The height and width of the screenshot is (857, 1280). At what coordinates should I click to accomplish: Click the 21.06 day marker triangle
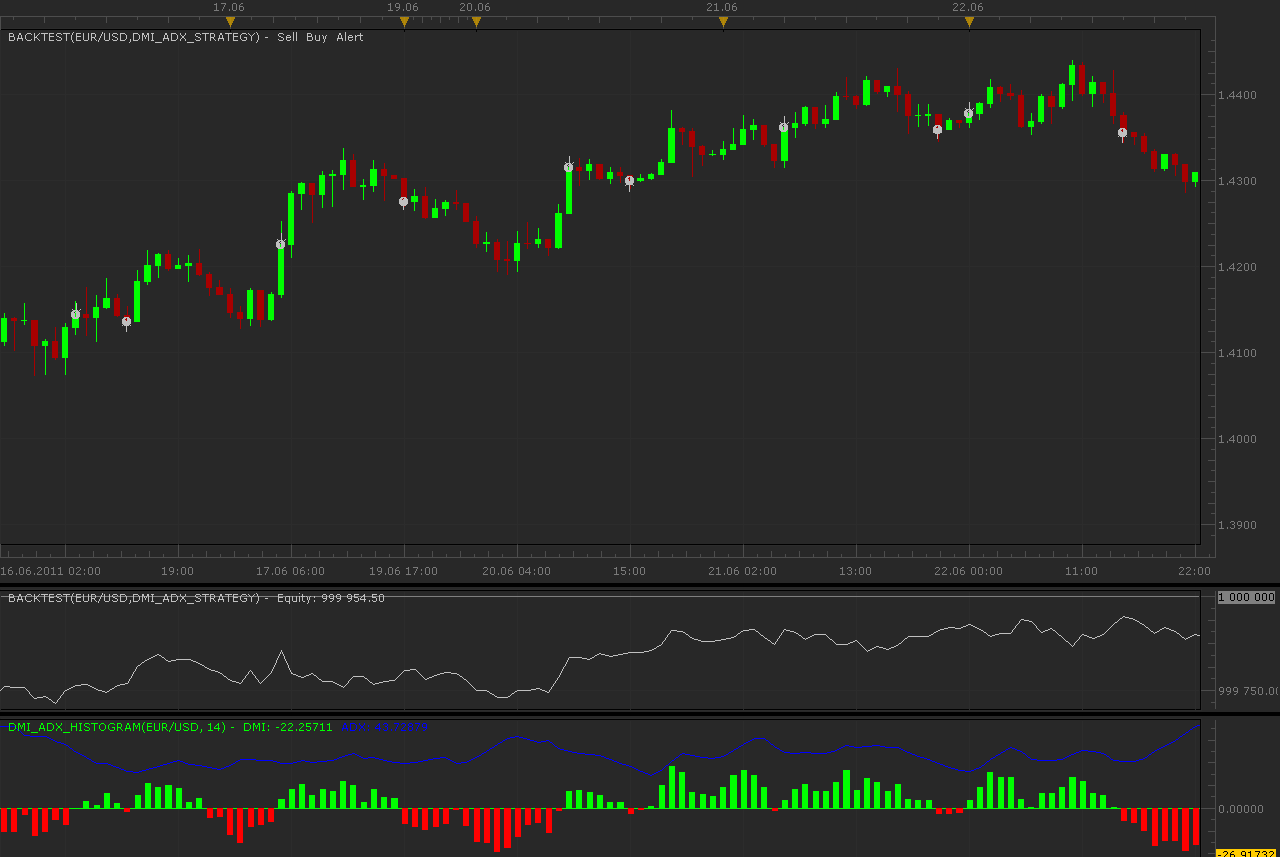click(x=723, y=22)
